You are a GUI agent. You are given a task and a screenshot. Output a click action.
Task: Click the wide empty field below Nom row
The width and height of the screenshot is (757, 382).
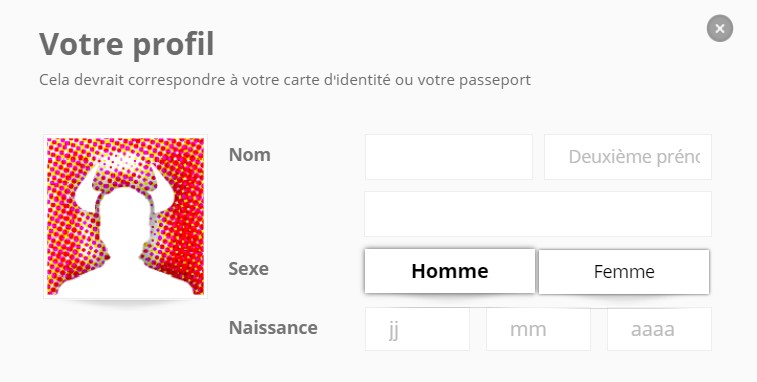pyautogui.click(x=538, y=214)
